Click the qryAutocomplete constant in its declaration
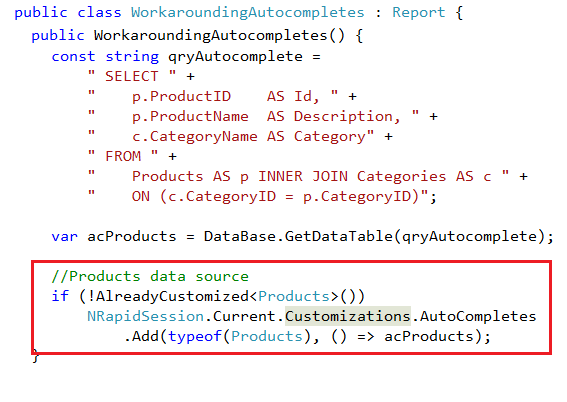The width and height of the screenshot is (567, 402). coord(235,57)
